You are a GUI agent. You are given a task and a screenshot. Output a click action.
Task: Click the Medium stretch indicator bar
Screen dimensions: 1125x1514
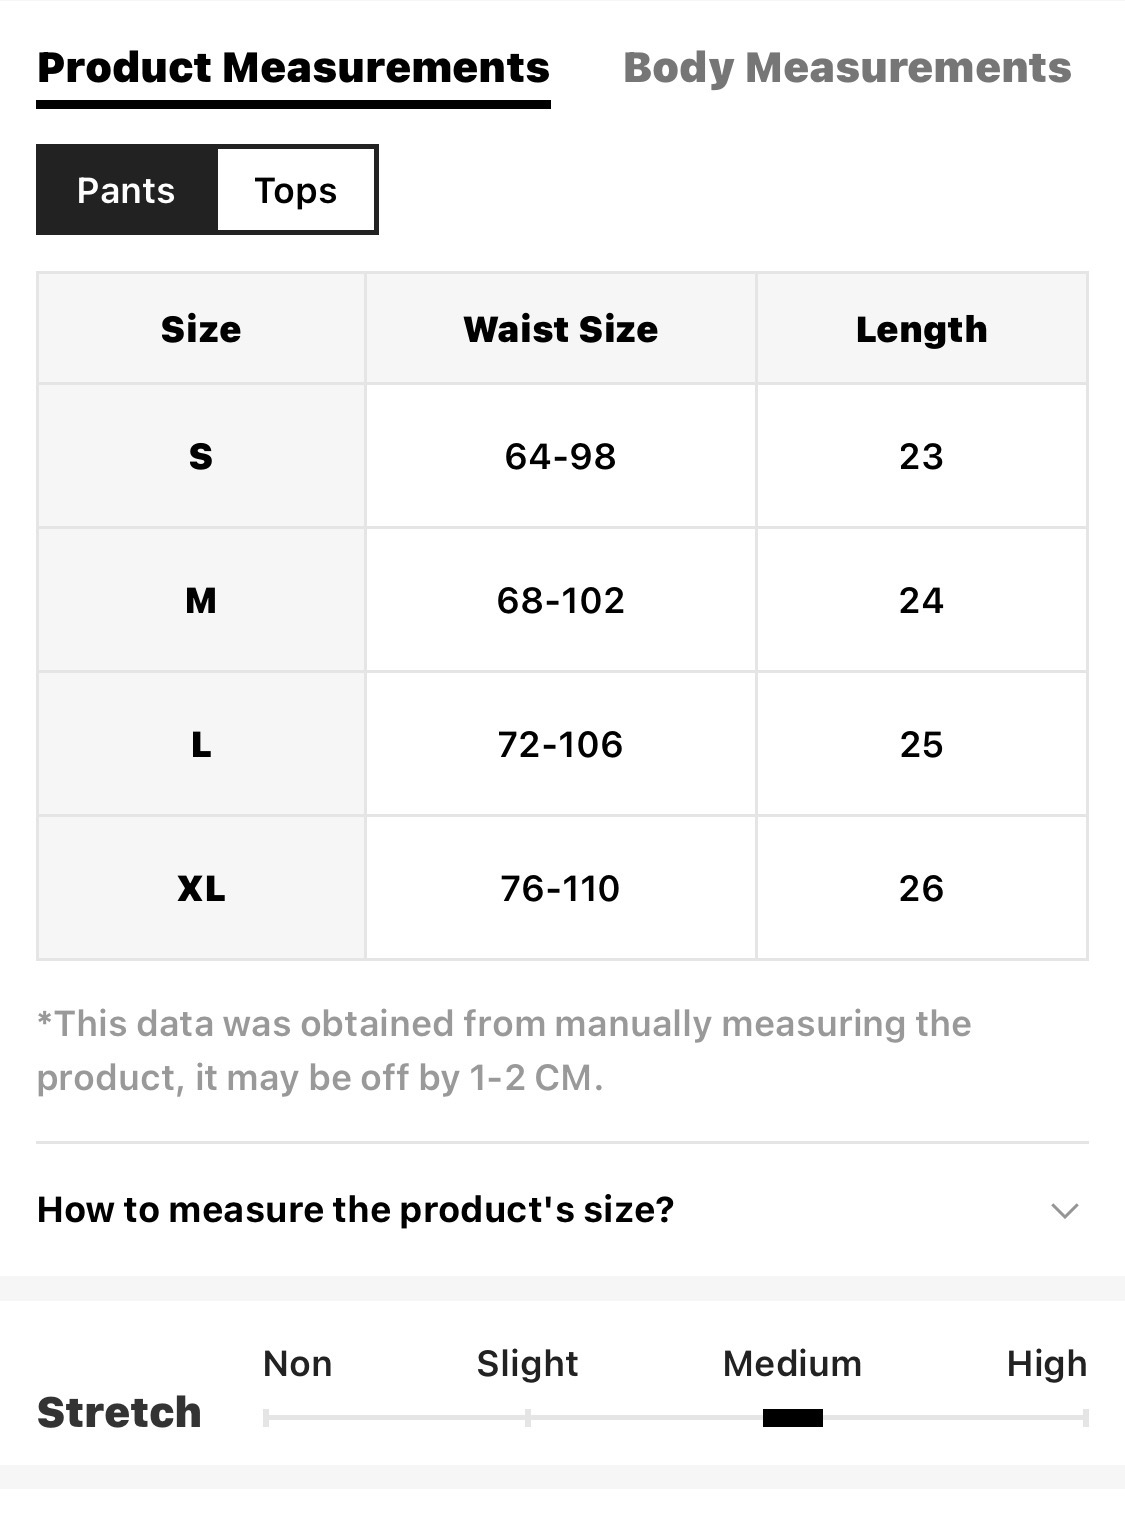(792, 1417)
